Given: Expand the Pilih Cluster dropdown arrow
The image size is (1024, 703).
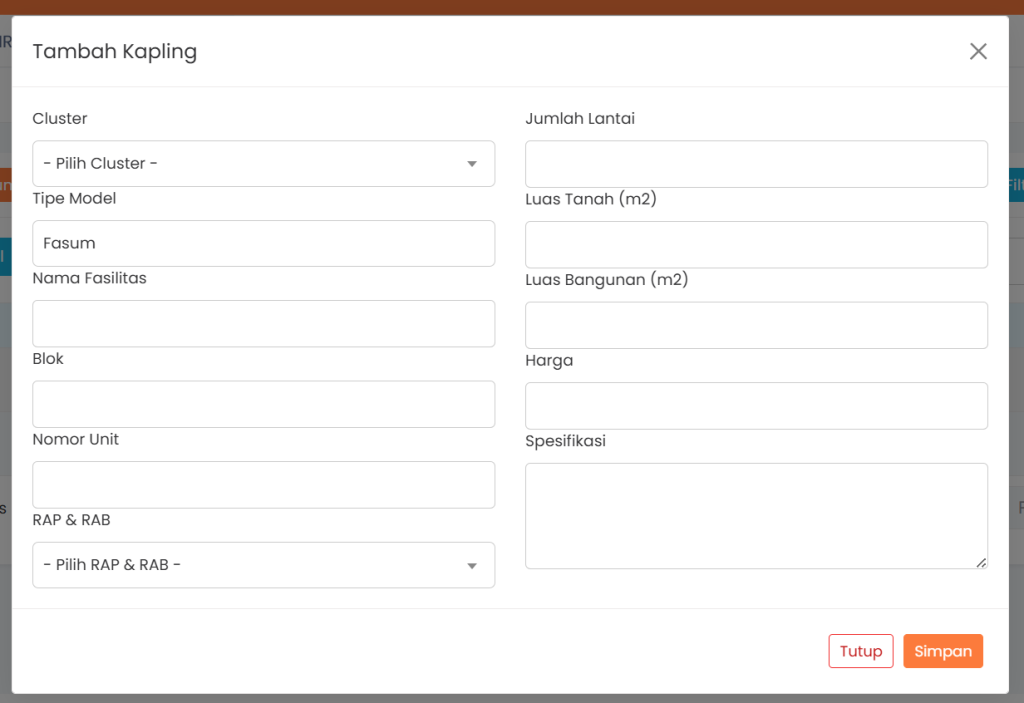Looking at the screenshot, I should (x=472, y=164).
